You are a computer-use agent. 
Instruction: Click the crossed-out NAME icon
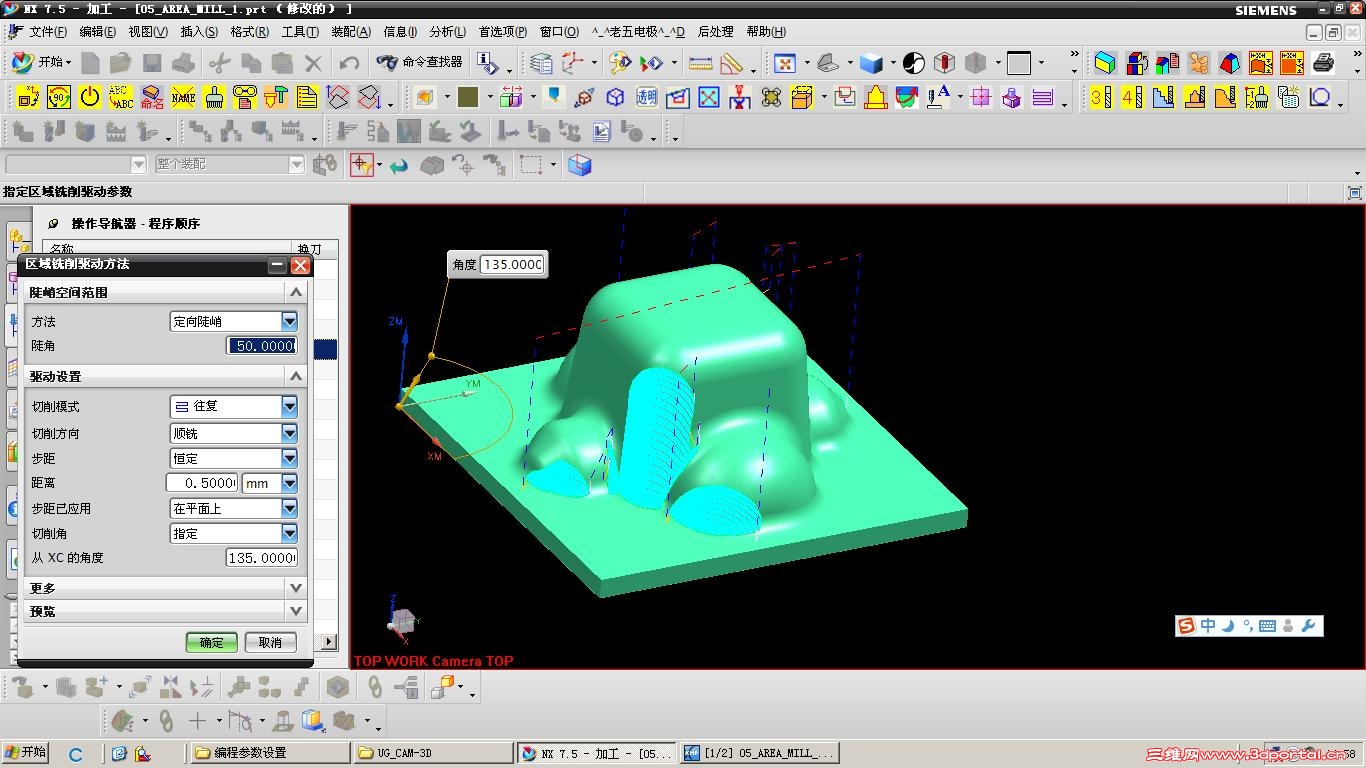183,97
